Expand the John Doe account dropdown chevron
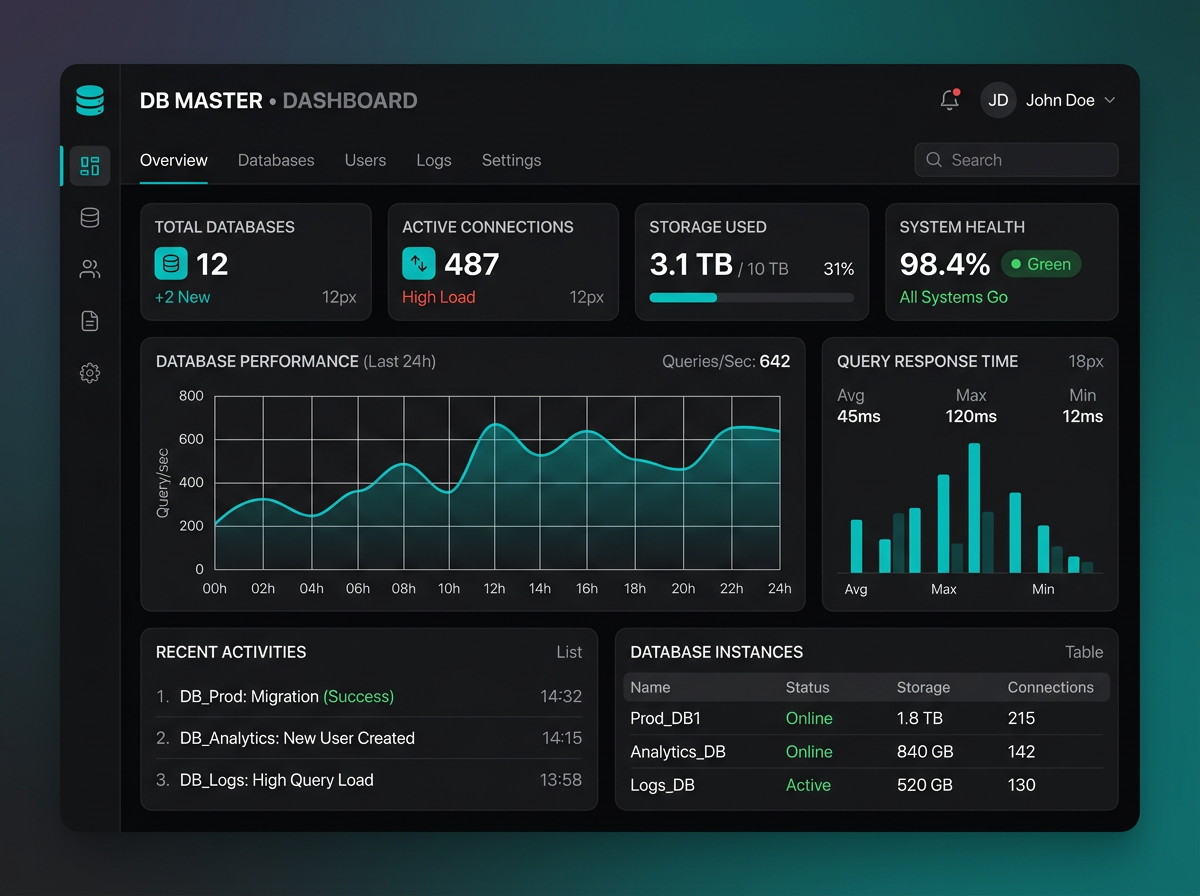 (1109, 101)
